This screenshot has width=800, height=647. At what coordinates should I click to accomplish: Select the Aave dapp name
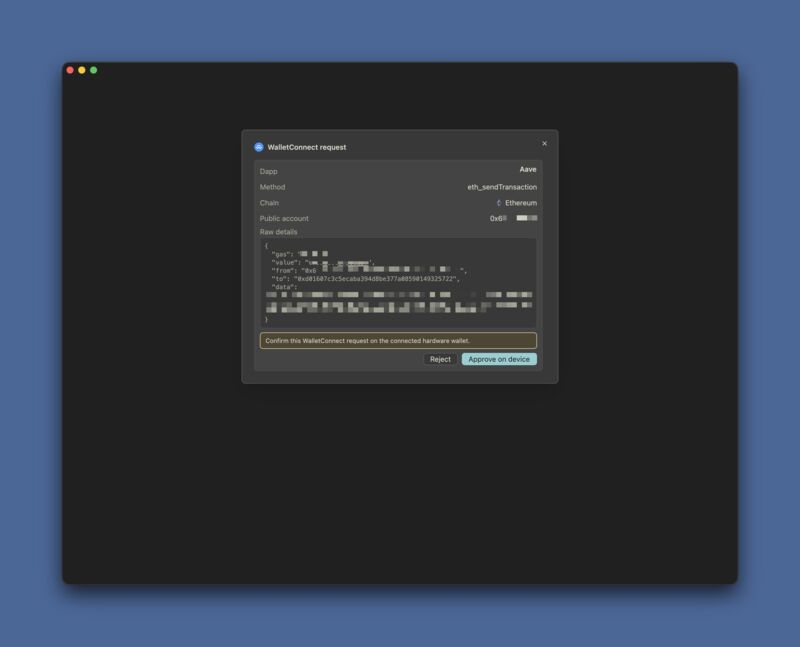(528, 169)
